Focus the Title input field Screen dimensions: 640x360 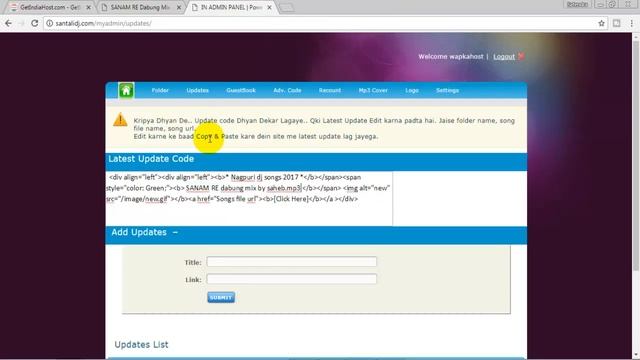tap(291, 262)
